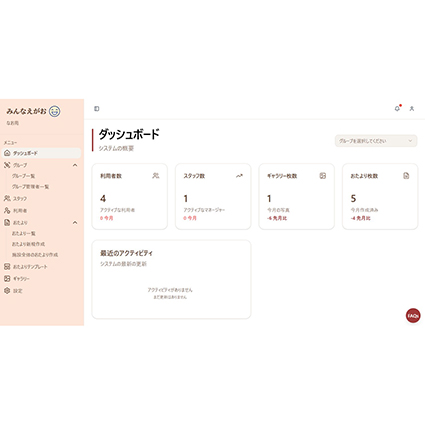Image resolution: width=425 pixels, height=425 pixels.
Task: Click 今月の写真 label
Action: click(x=278, y=210)
